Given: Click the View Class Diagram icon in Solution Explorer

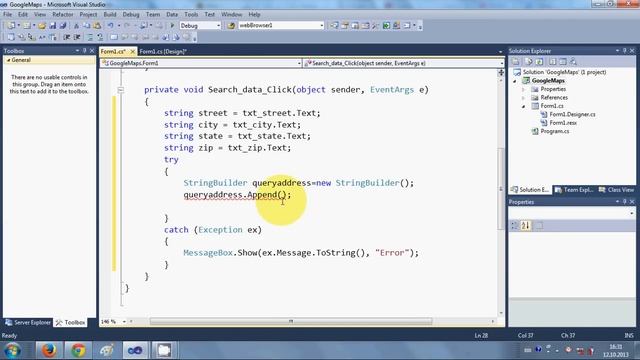Looking at the screenshot, I should pos(573,62).
